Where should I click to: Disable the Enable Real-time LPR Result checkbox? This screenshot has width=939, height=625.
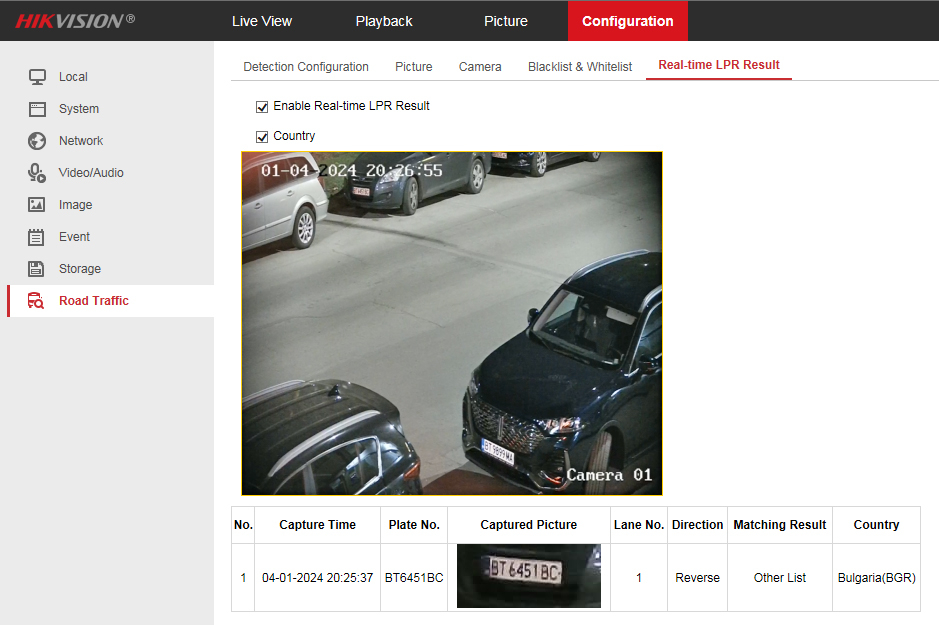(x=262, y=106)
